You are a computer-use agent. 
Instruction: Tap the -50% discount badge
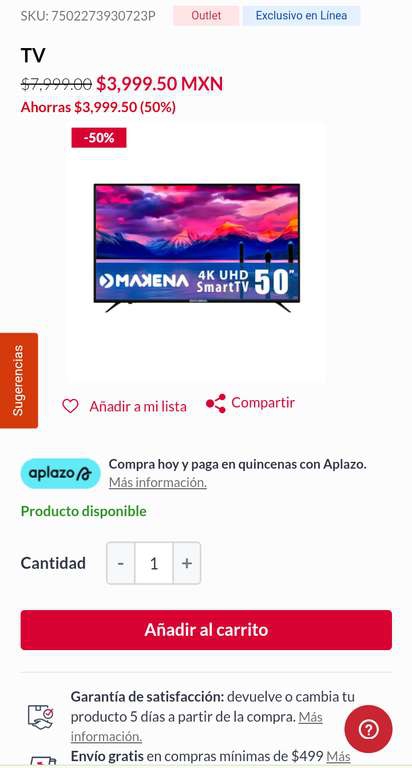pos(99,138)
